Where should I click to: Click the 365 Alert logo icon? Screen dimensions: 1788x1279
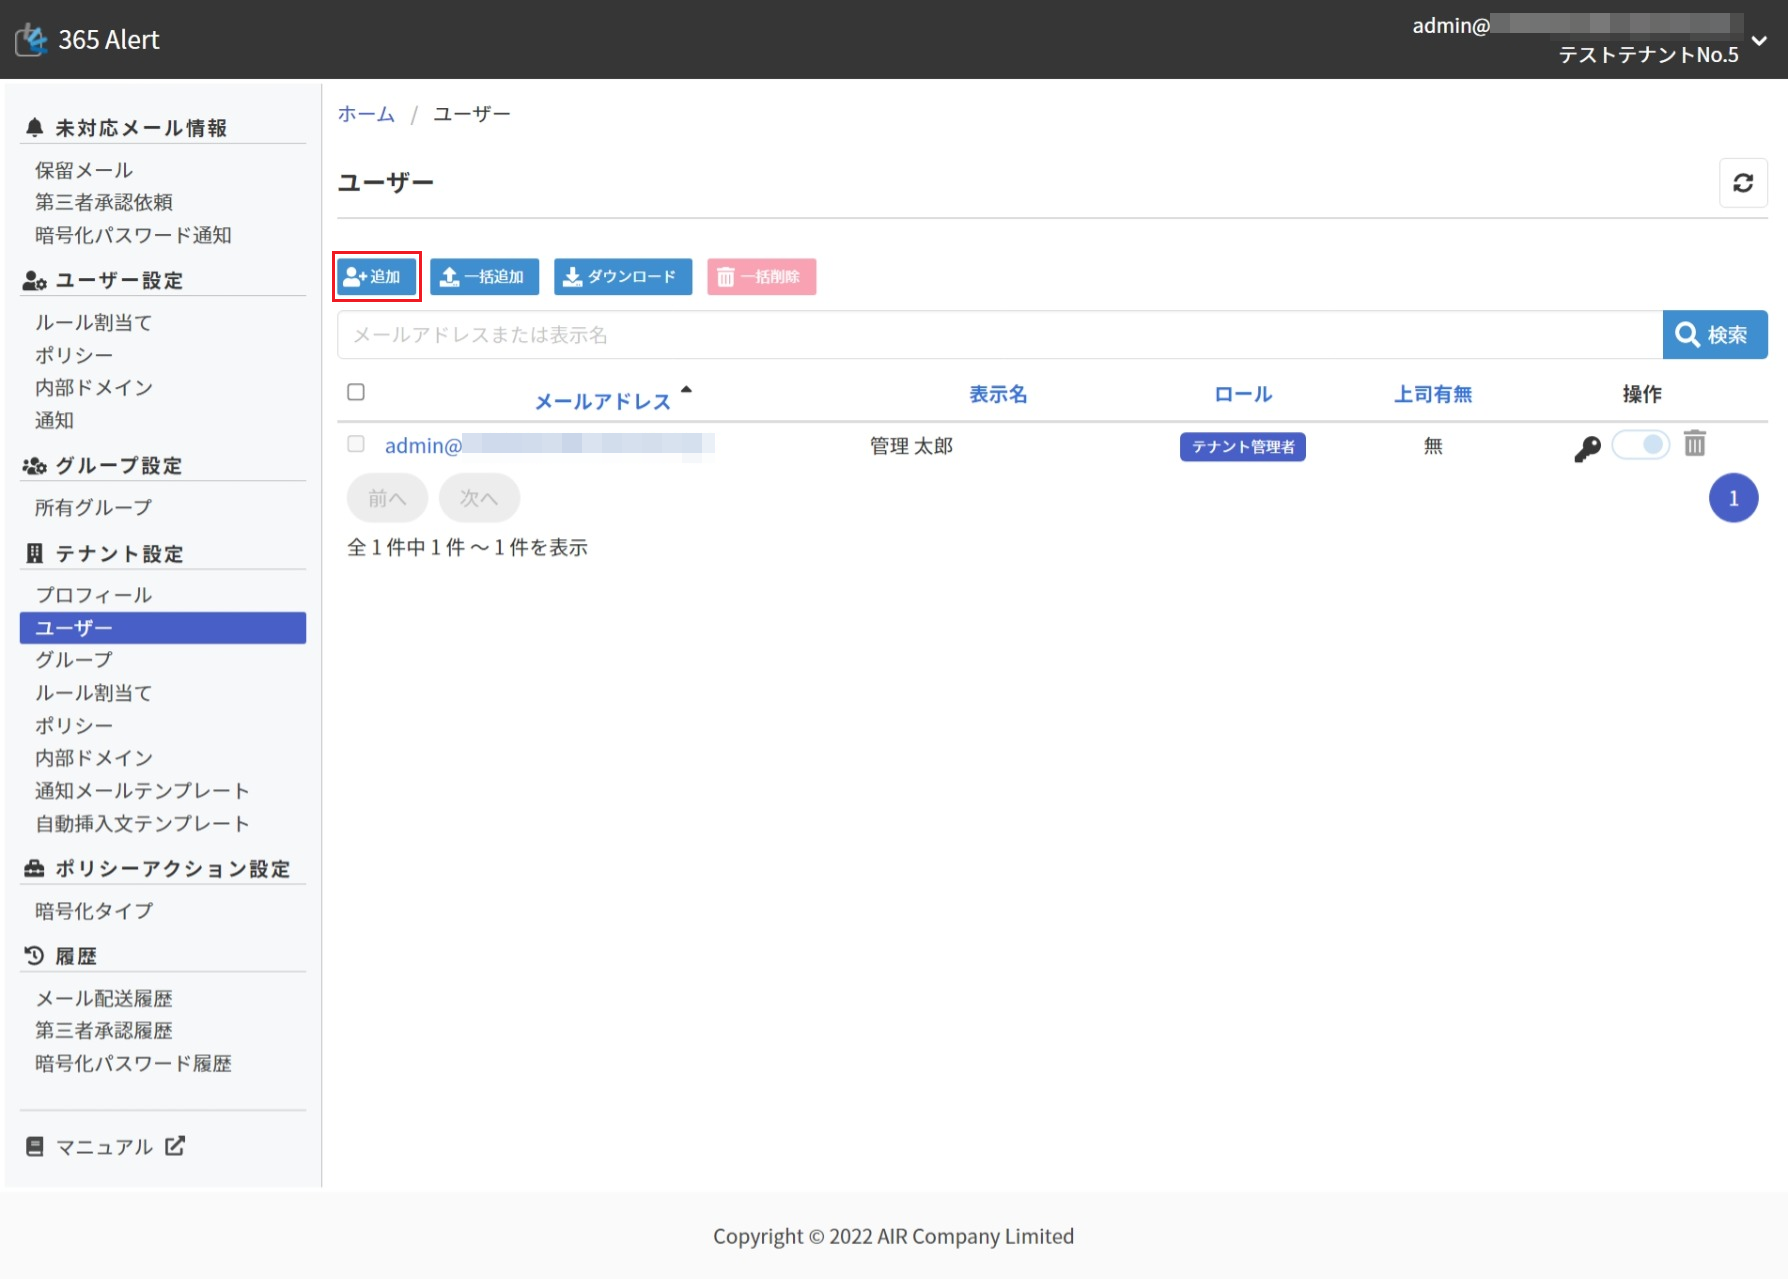[x=32, y=40]
